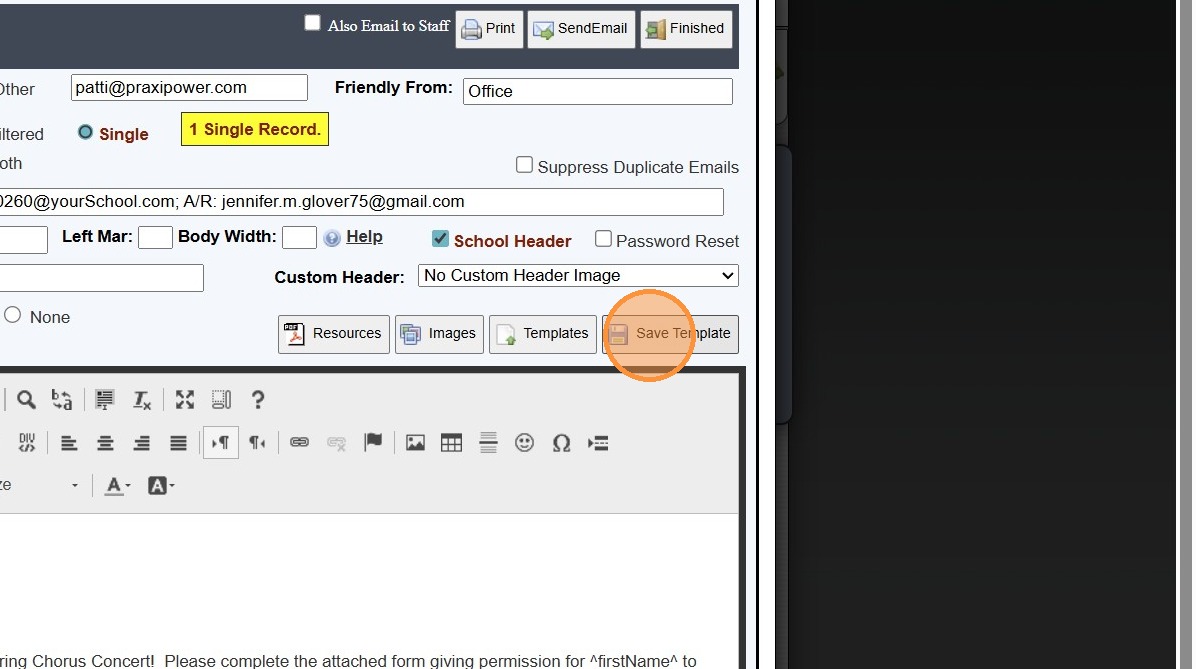Click the email body text about Chorus Concert

349,660
